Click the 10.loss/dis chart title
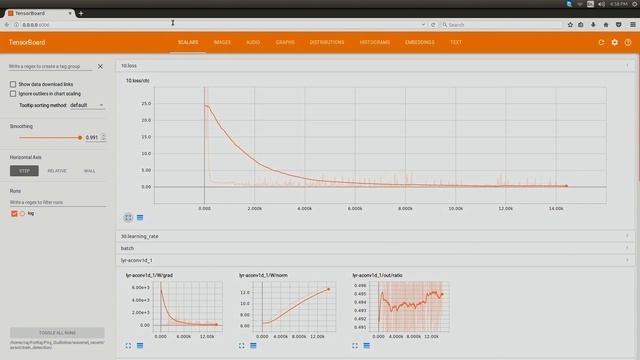This screenshot has width=640, height=360. (x=138, y=81)
